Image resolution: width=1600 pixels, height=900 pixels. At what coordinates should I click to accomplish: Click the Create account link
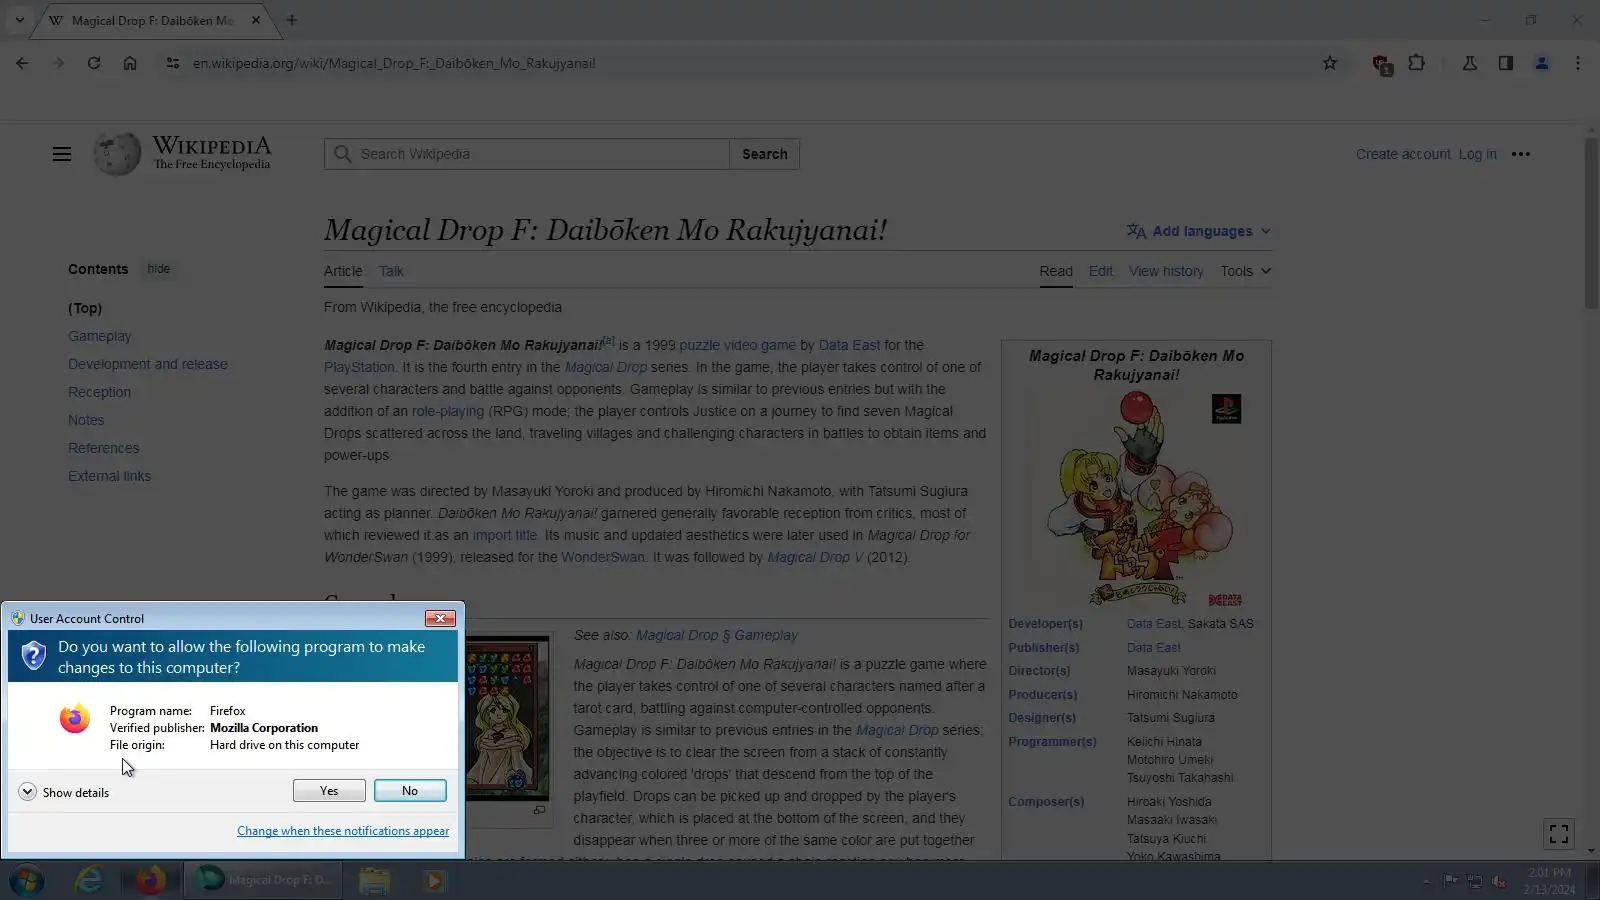tap(1403, 154)
